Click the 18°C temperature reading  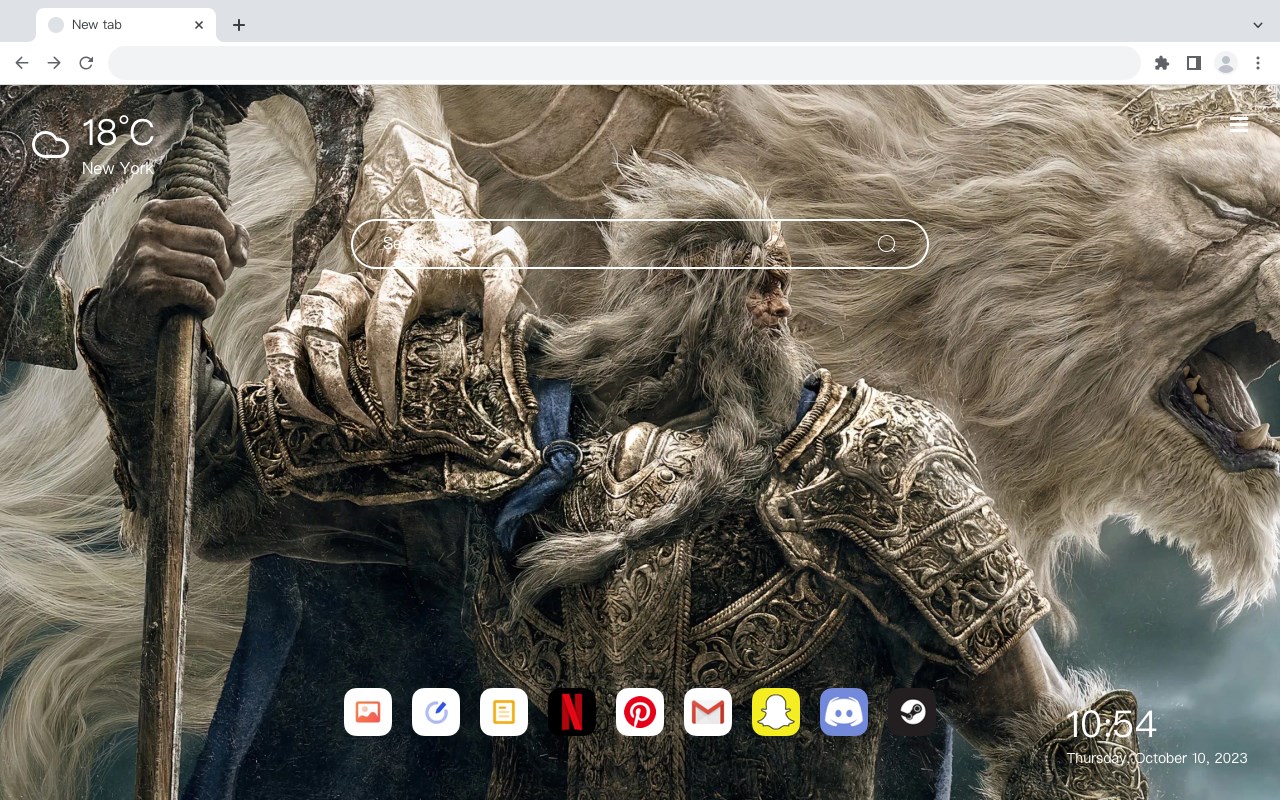(118, 133)
